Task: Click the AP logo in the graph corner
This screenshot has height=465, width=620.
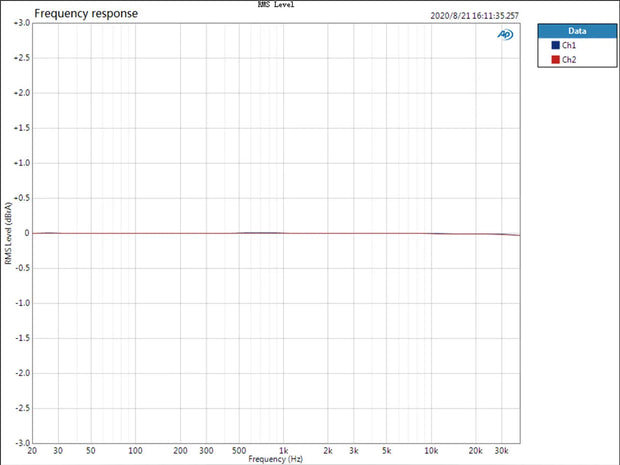Action: (x=505, y=35)
